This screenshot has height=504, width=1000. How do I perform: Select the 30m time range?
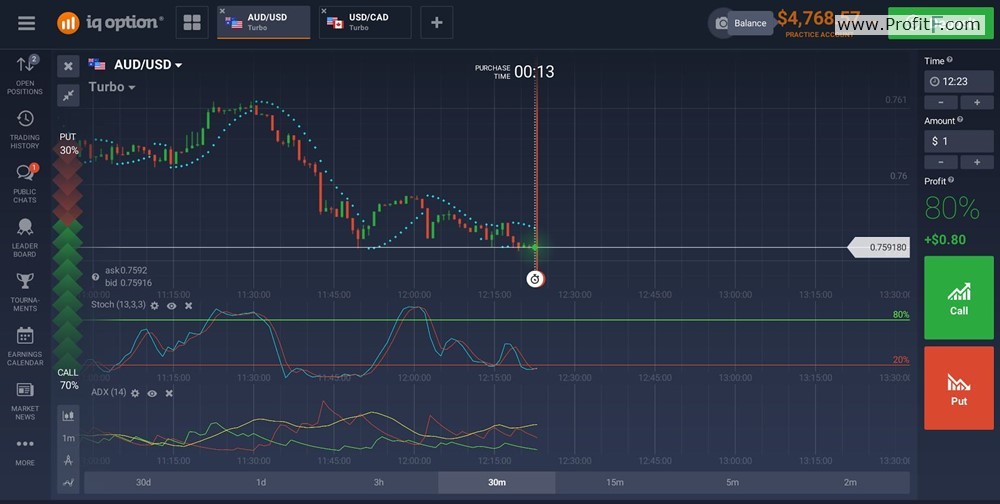point(497,482)
